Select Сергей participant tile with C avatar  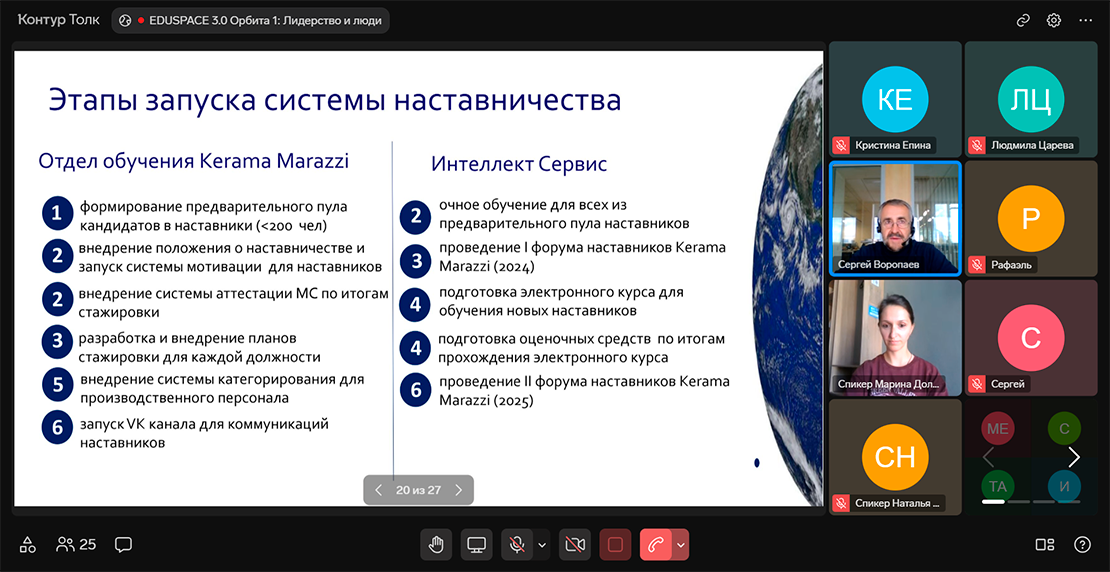1031,338
